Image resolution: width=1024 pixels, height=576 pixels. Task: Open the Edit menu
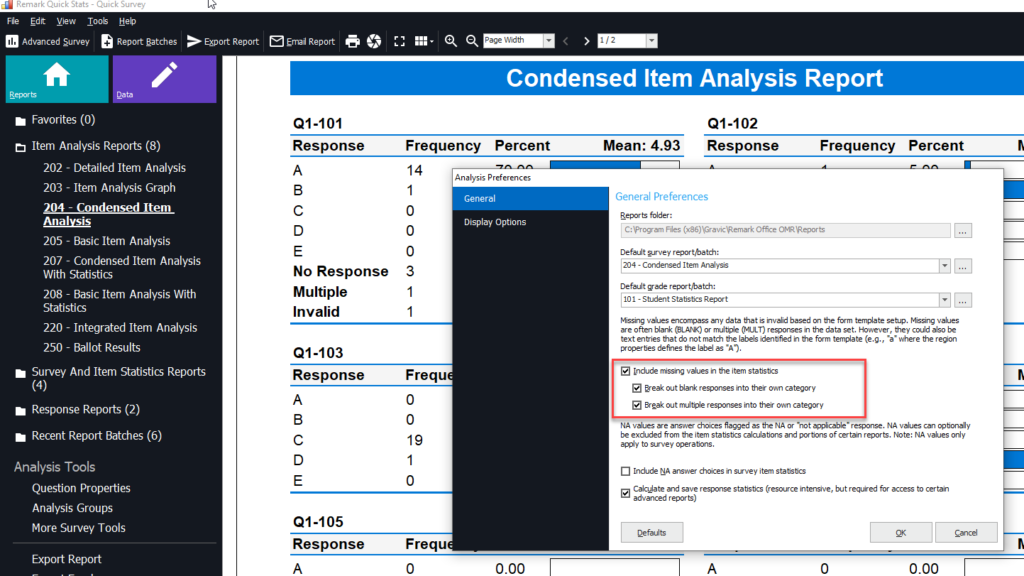point(37,21)
